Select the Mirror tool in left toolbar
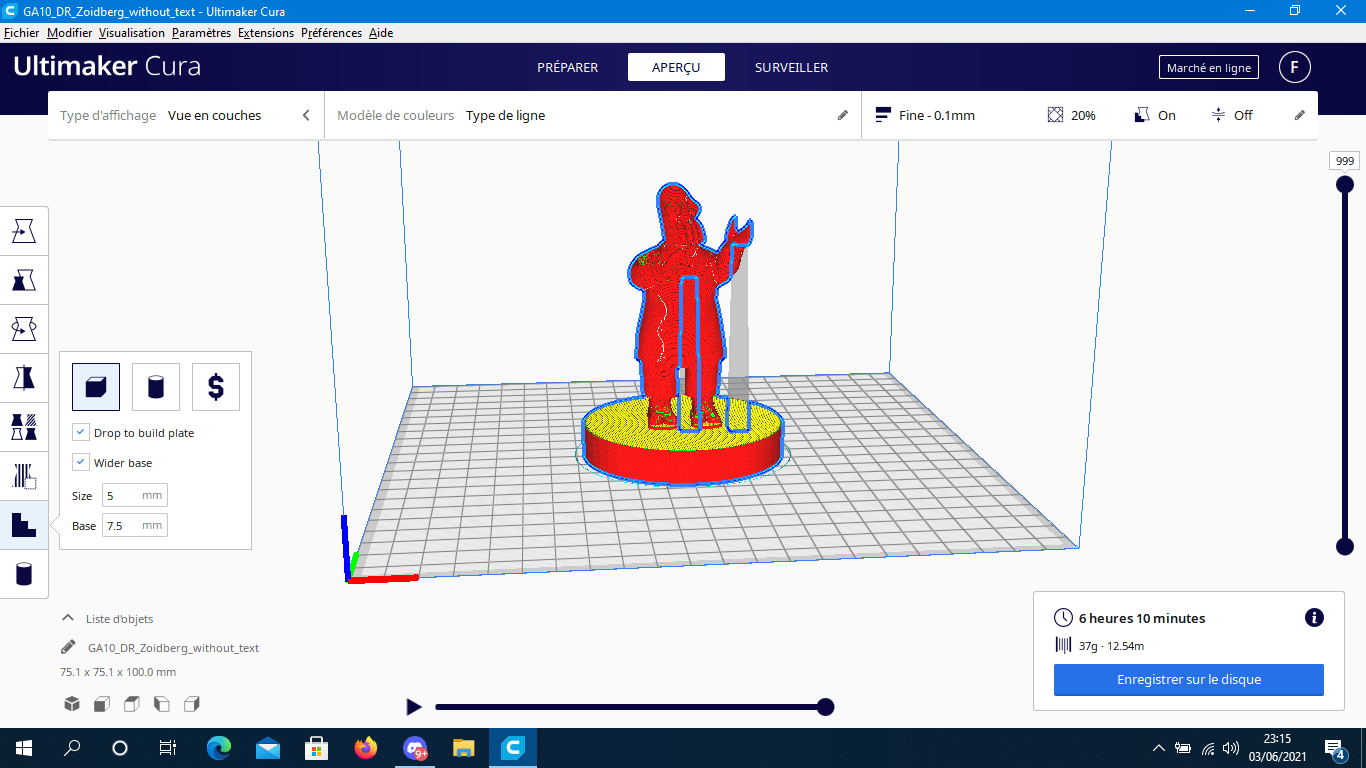 tap(24, 377)
